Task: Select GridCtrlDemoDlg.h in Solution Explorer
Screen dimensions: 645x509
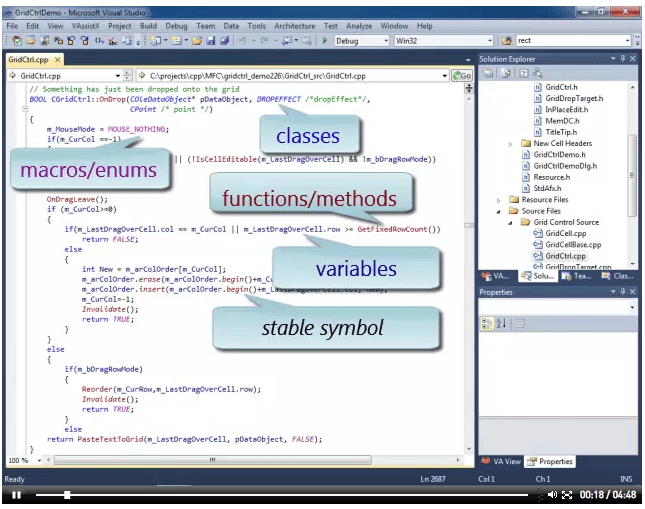Action: pyautogui.click(x=565, y=166)
